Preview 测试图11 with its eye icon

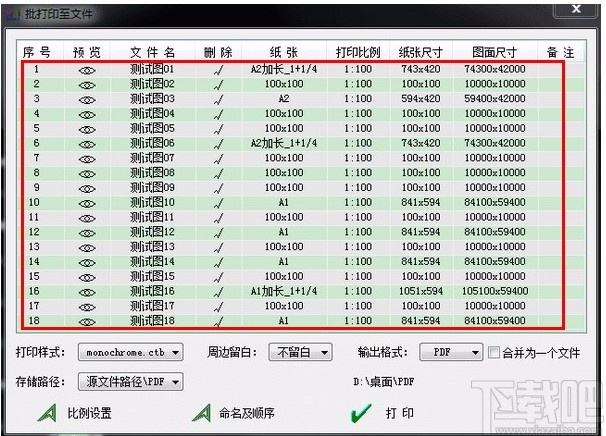tap(87, 218)
